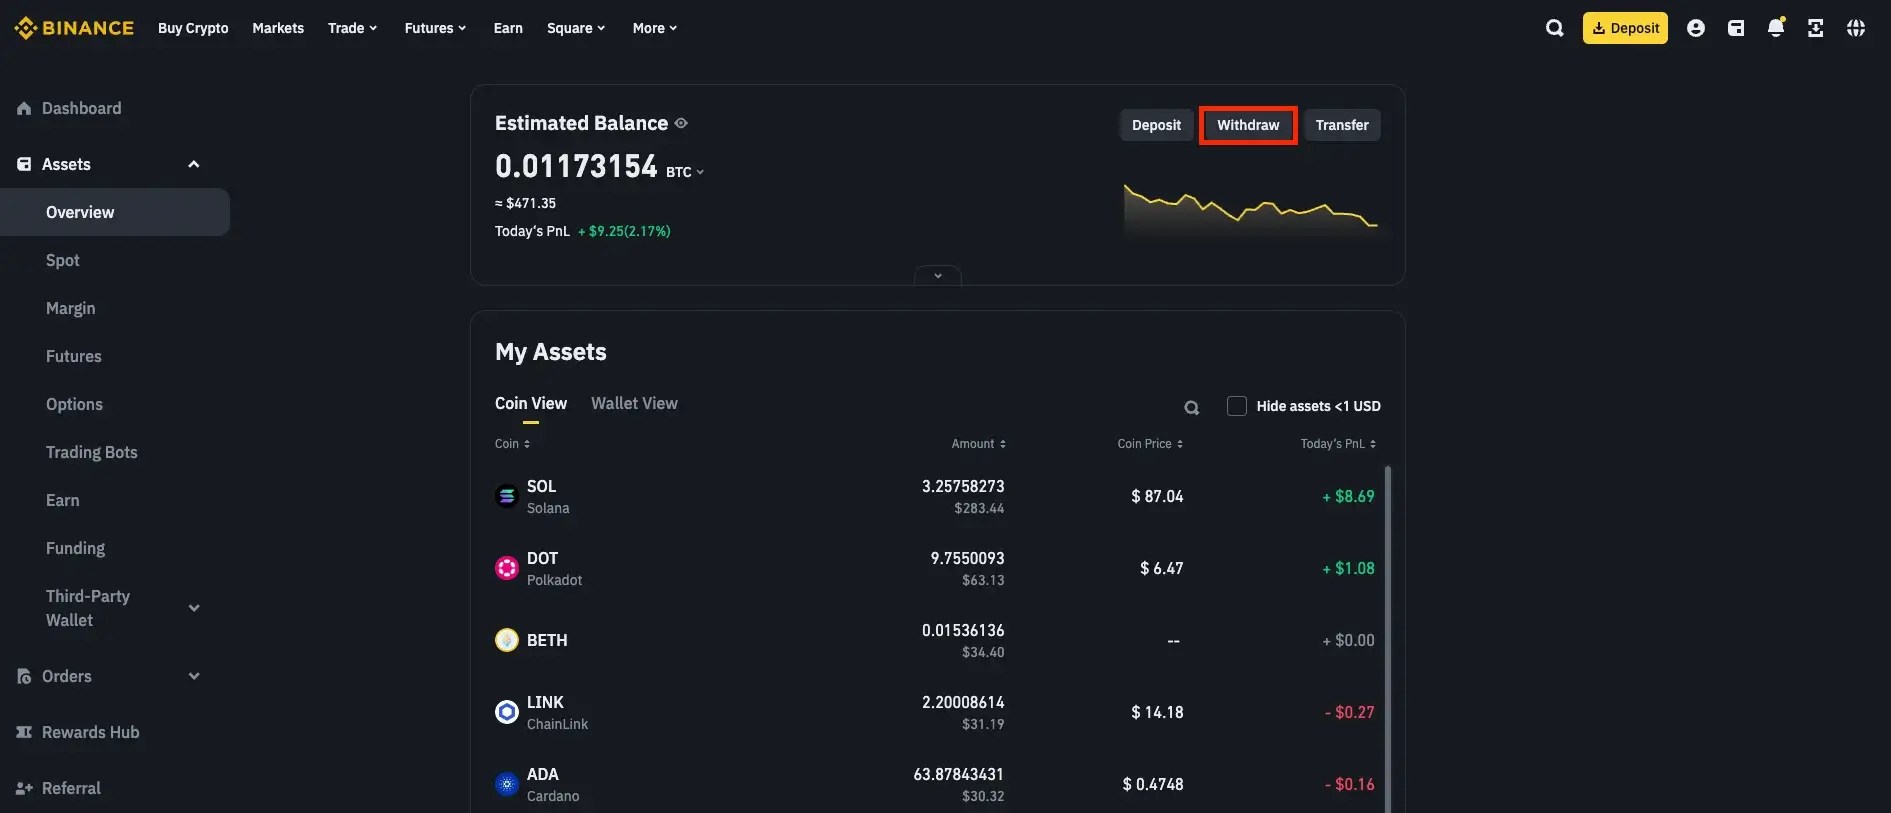Click the yellow Deposit button

tap(1625, 28)
